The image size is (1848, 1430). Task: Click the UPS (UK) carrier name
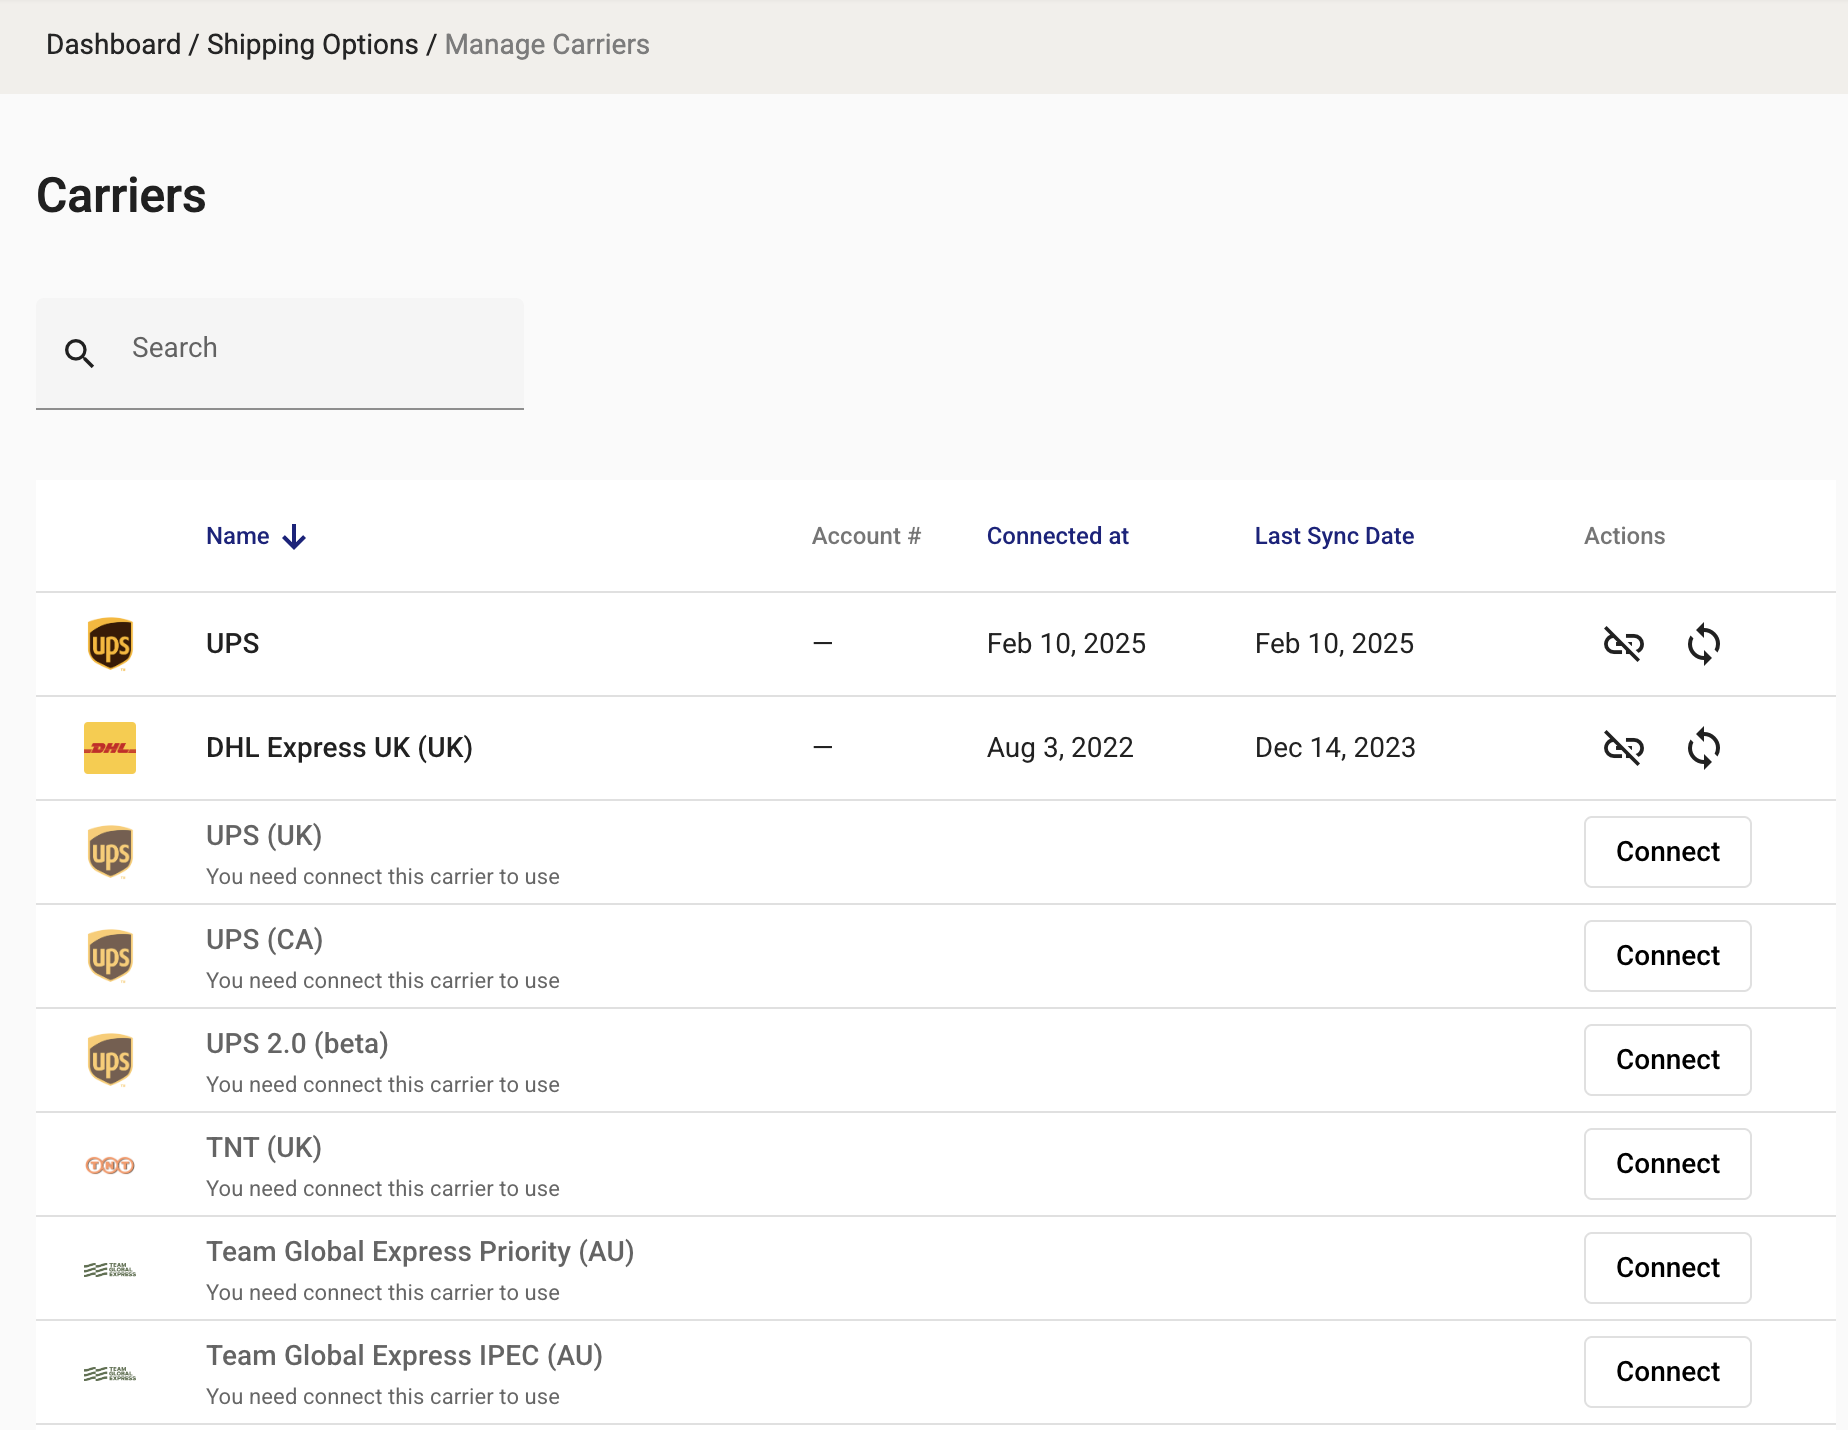pyautogui.click(x=264, y=836)
